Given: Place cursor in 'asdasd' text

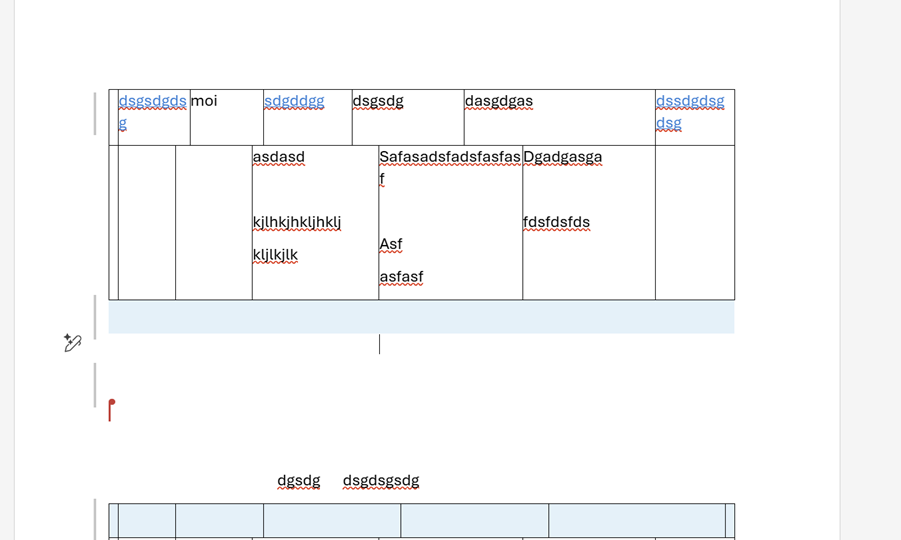Looking at the screenshot, I should tap(279, 157).
